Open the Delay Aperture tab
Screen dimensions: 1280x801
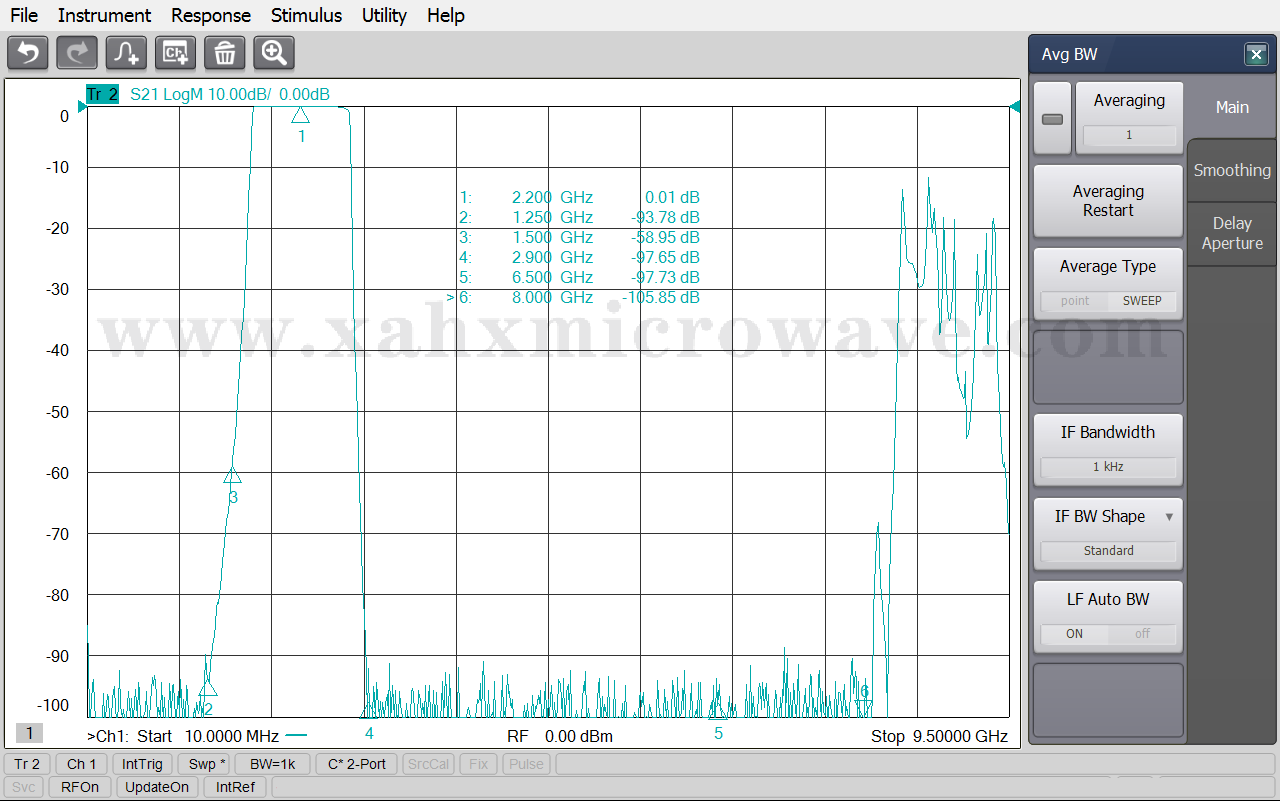[1232, 233]
